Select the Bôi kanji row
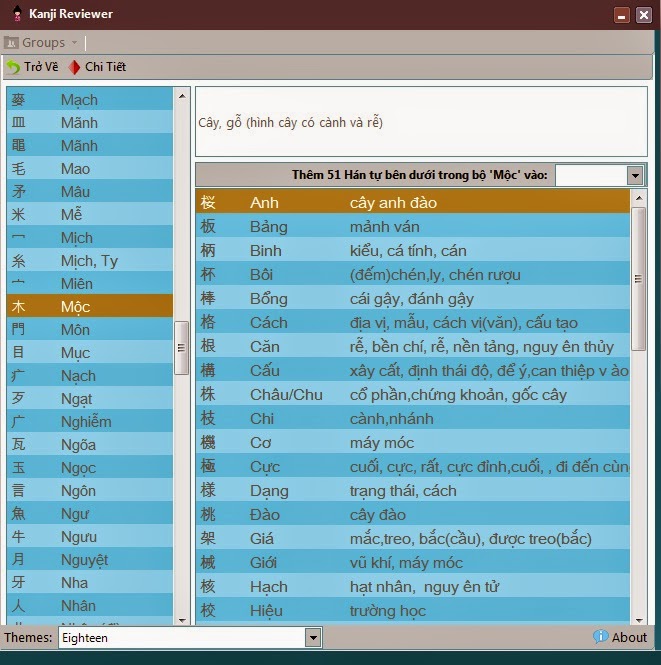Screen dimensions: 661x665 [x=413, y=275]
